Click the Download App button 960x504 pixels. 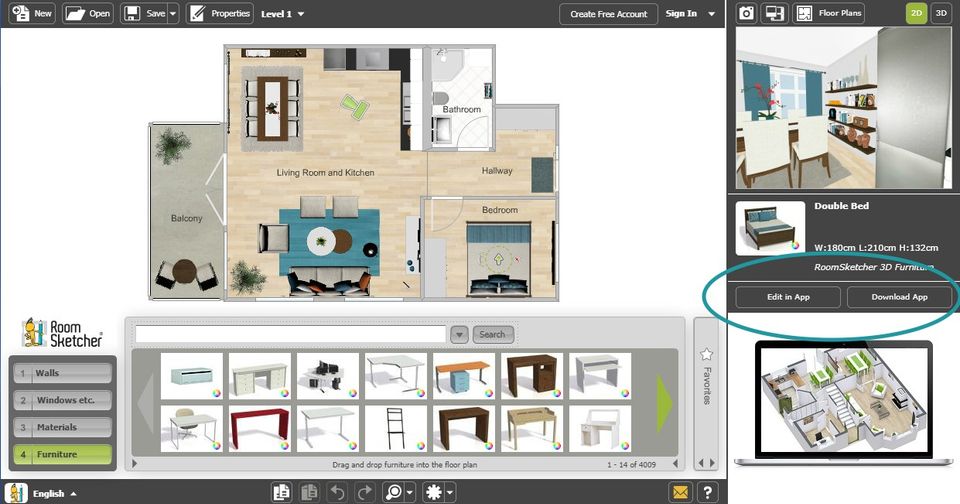point(899,297)
